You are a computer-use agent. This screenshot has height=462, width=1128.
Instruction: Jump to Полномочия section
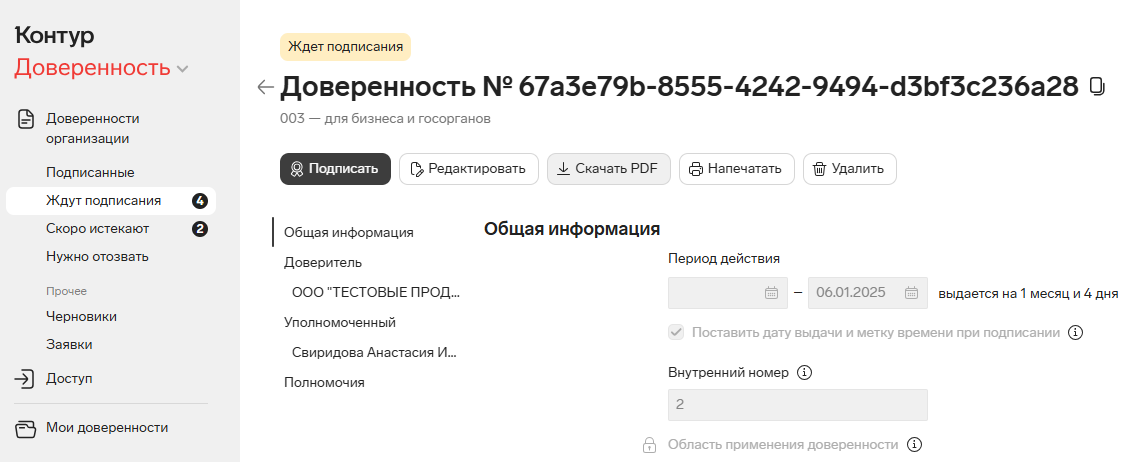[324, 382]
